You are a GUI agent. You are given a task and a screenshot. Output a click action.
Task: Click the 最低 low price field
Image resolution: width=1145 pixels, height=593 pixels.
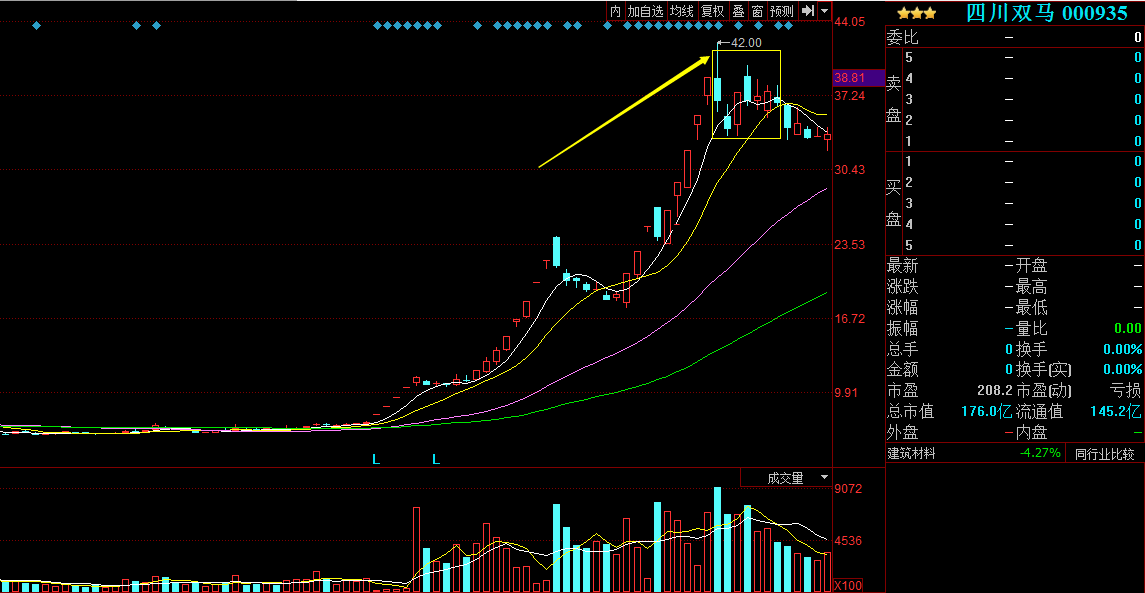(1079, 307)
